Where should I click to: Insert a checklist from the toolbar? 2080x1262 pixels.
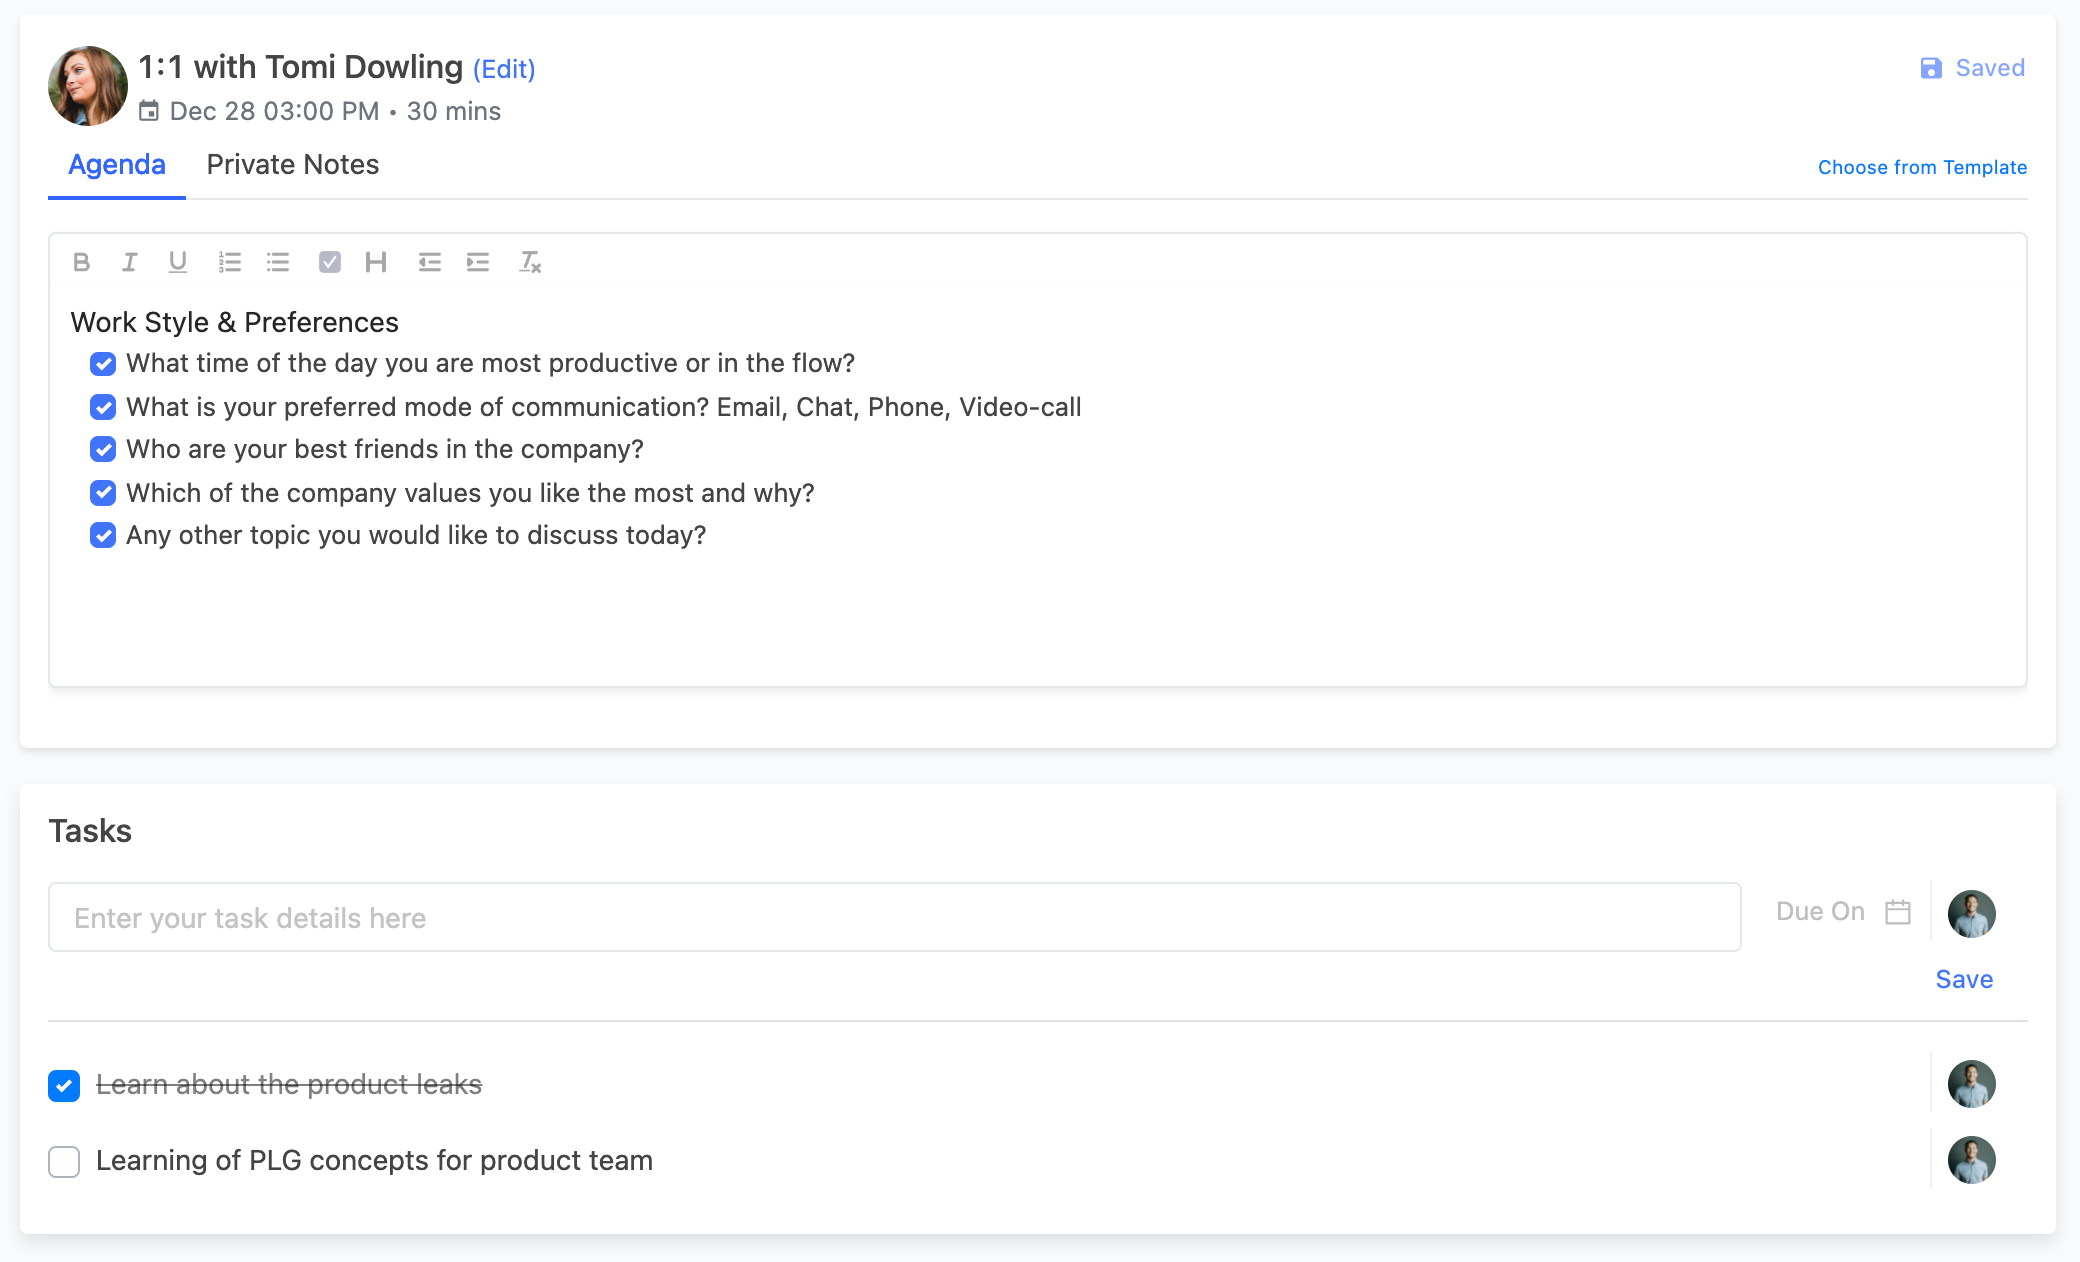(x=330, y=262)
